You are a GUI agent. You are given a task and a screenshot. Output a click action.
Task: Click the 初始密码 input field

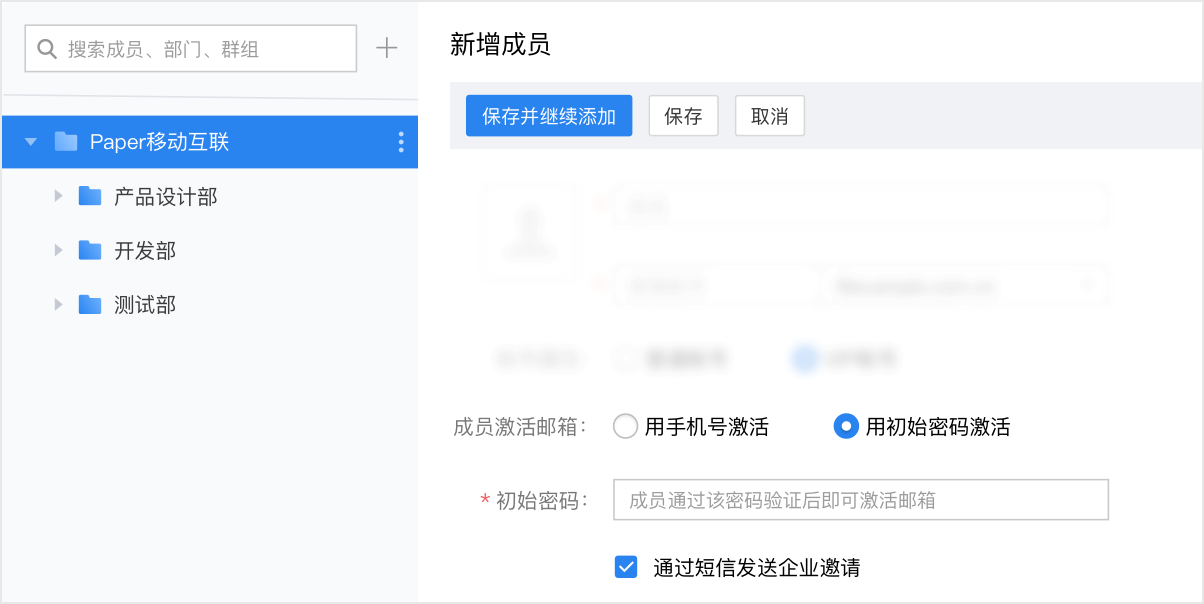tap(860, 499)
